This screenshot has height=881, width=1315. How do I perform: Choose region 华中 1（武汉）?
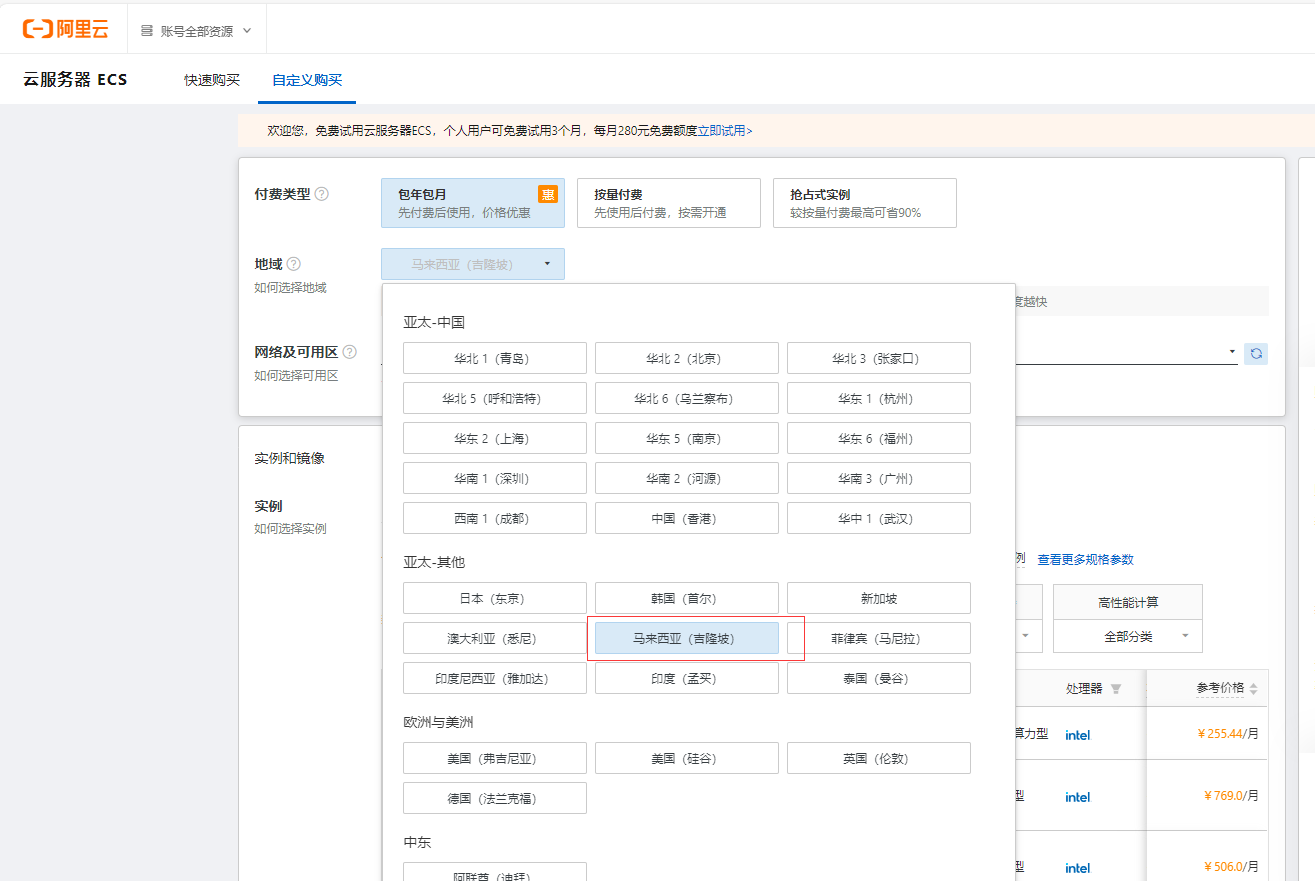pyautogui.click(x=879, y=518)
